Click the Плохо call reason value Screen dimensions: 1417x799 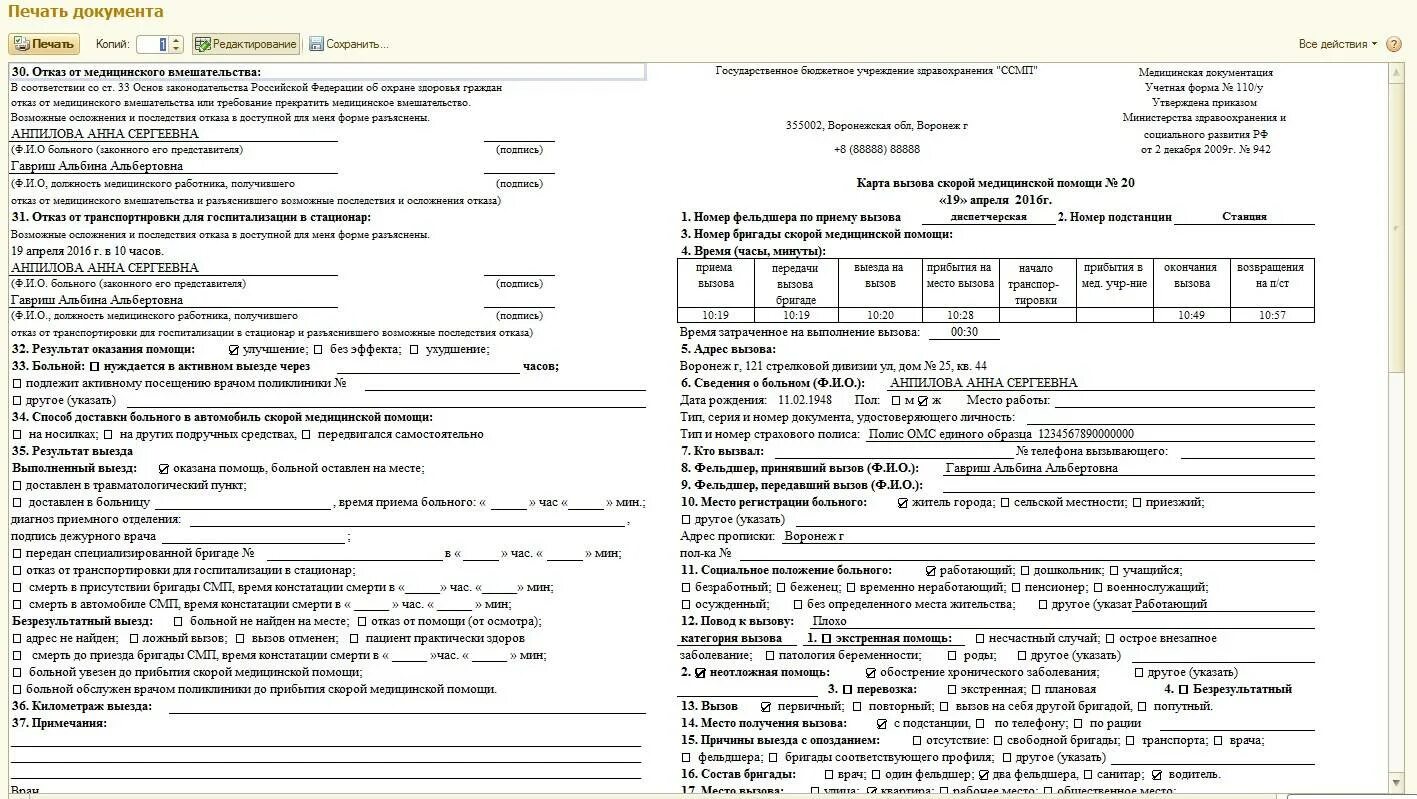pos(830,621)
